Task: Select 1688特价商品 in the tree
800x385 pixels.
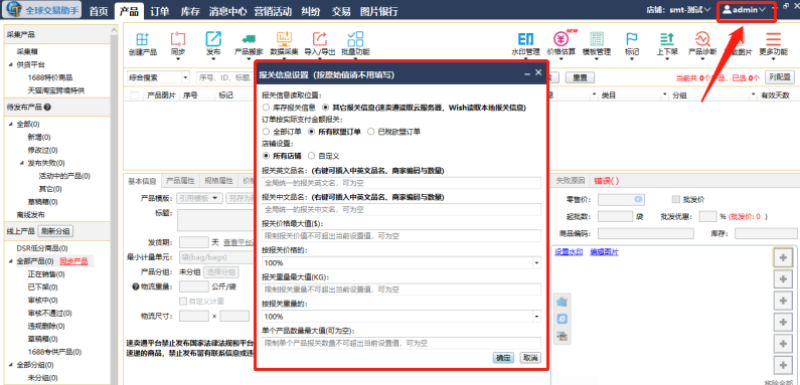Action: tap(50, 78)
